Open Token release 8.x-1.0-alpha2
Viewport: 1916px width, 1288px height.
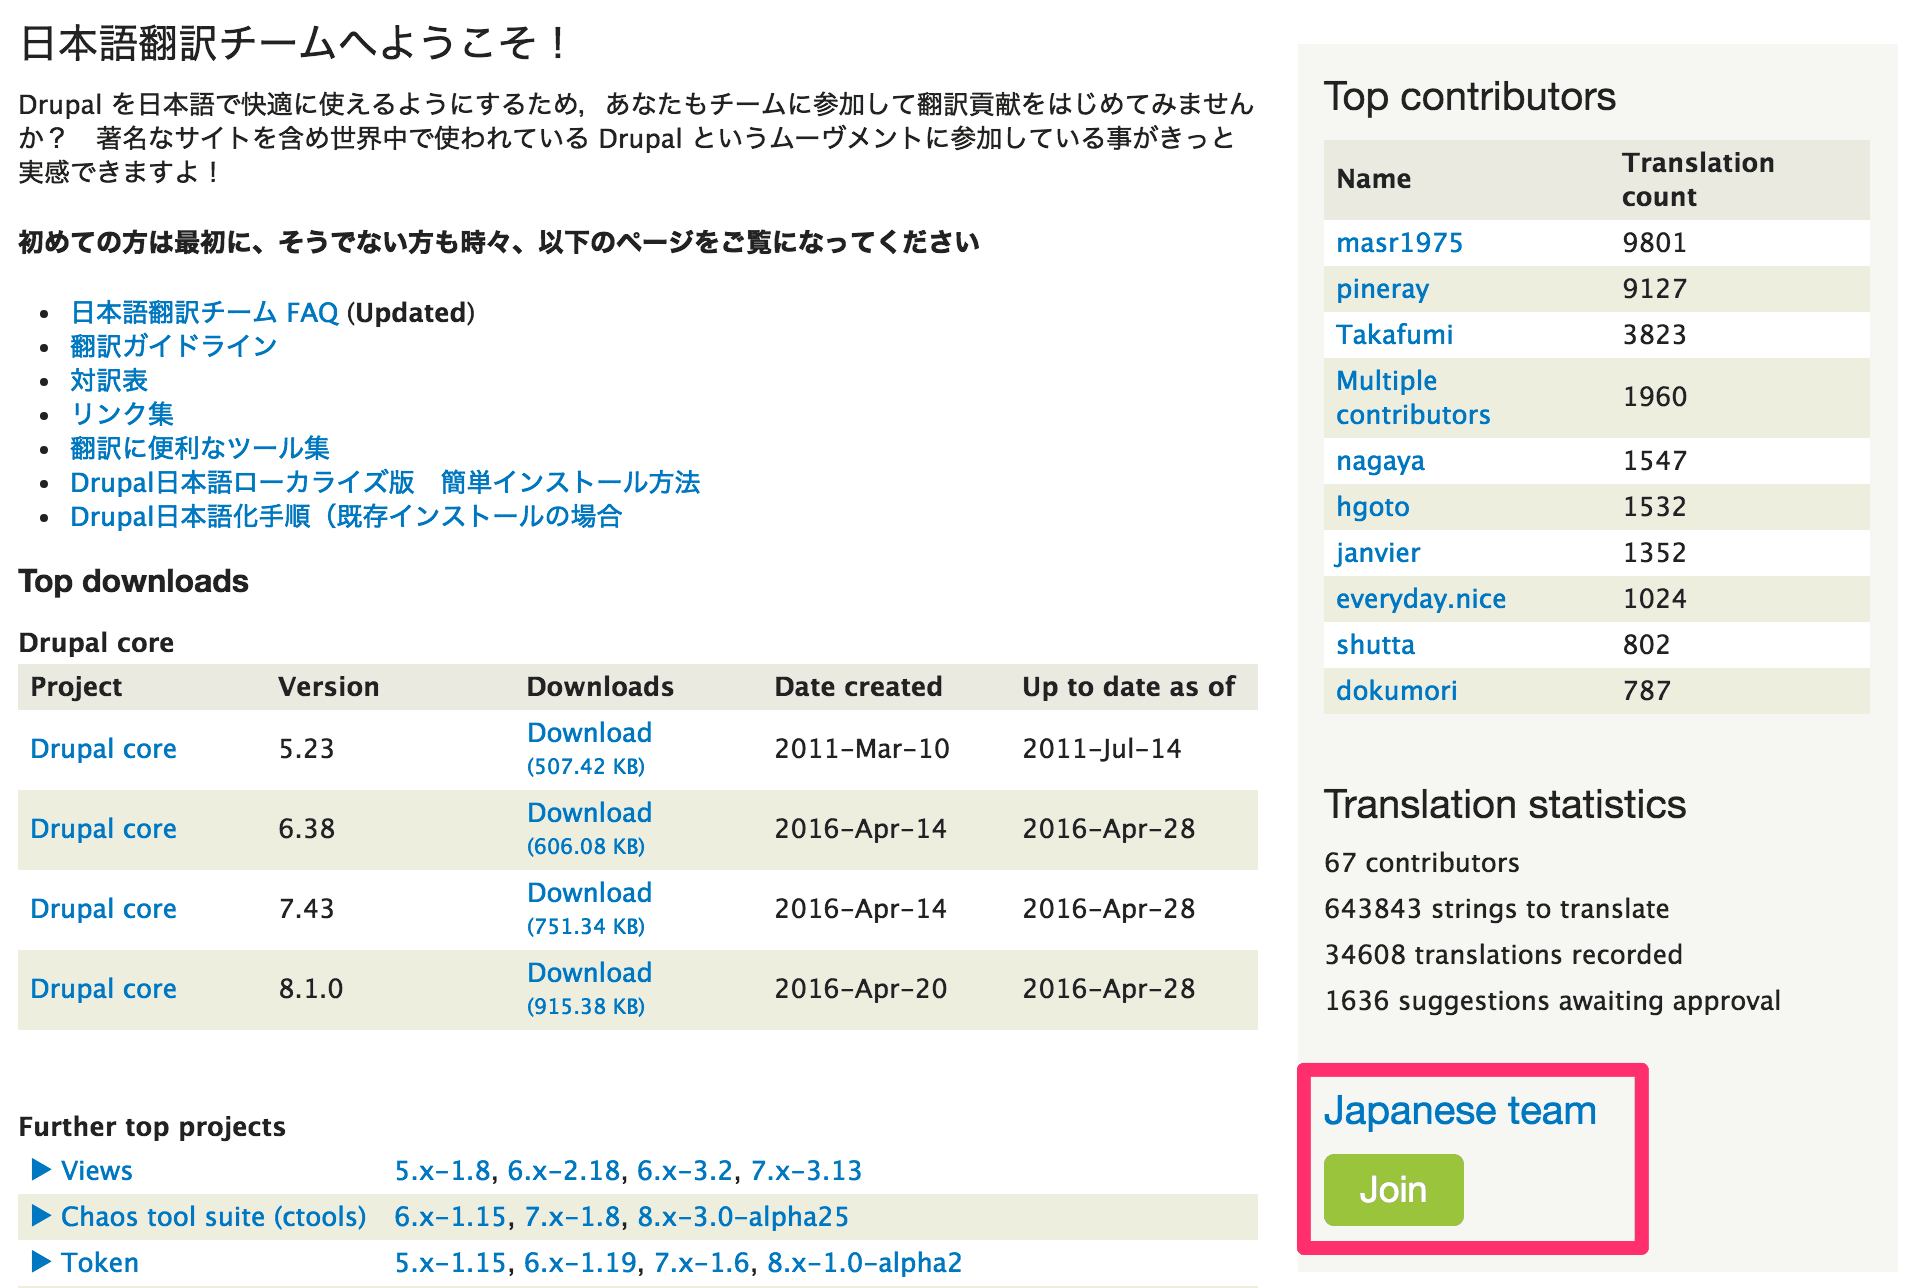point(864,1262)
